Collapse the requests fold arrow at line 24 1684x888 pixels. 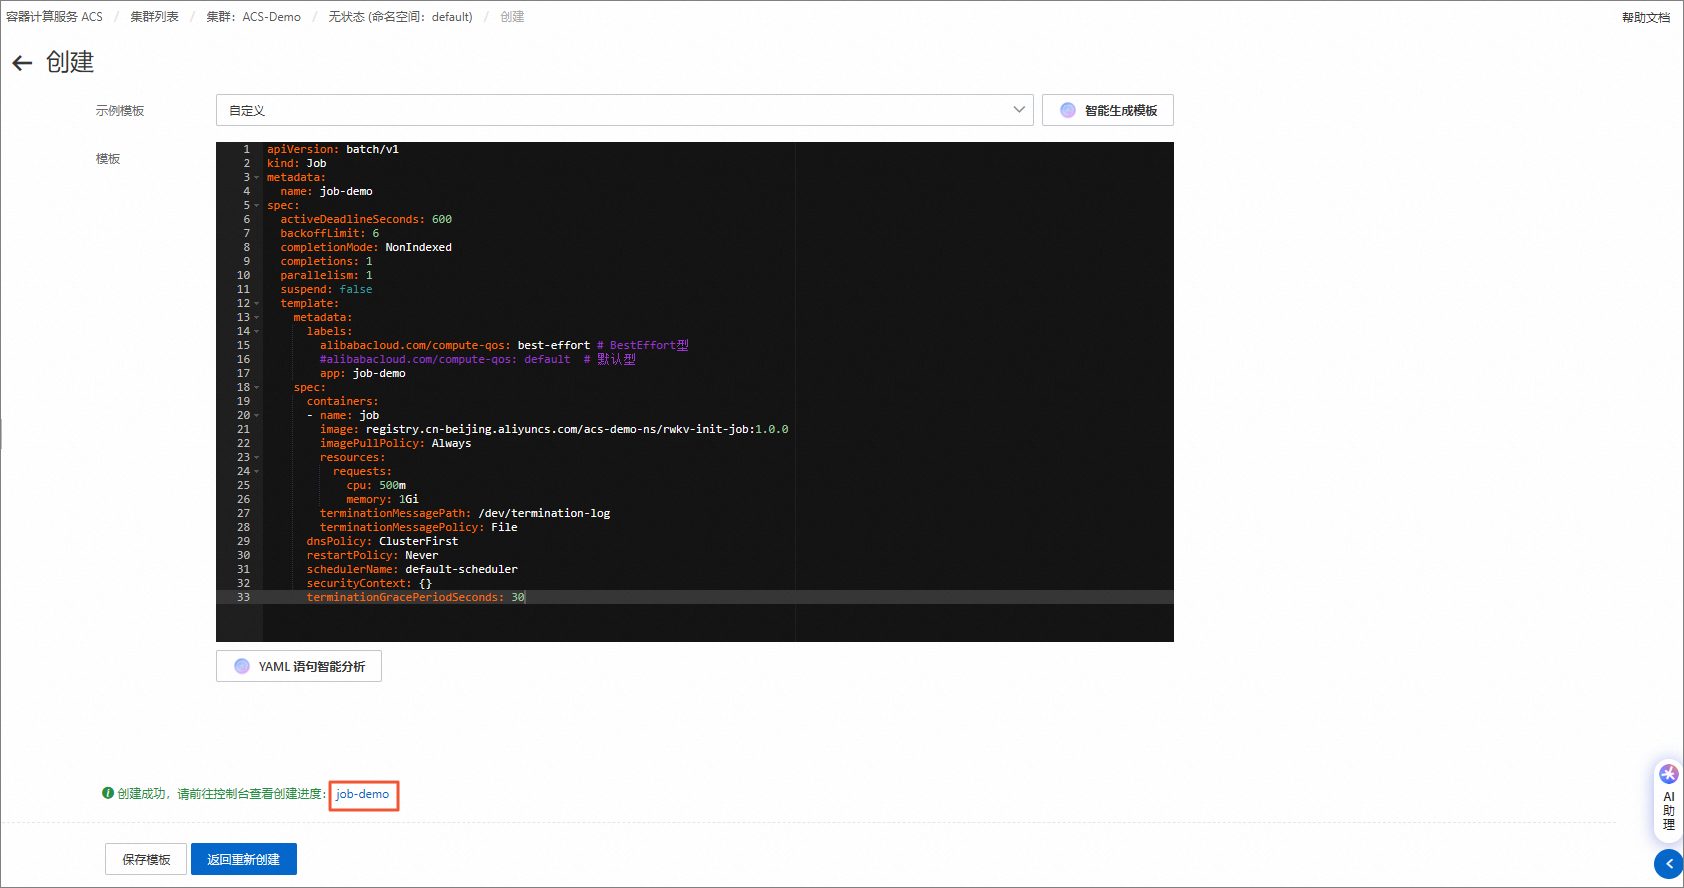point(257,471)
